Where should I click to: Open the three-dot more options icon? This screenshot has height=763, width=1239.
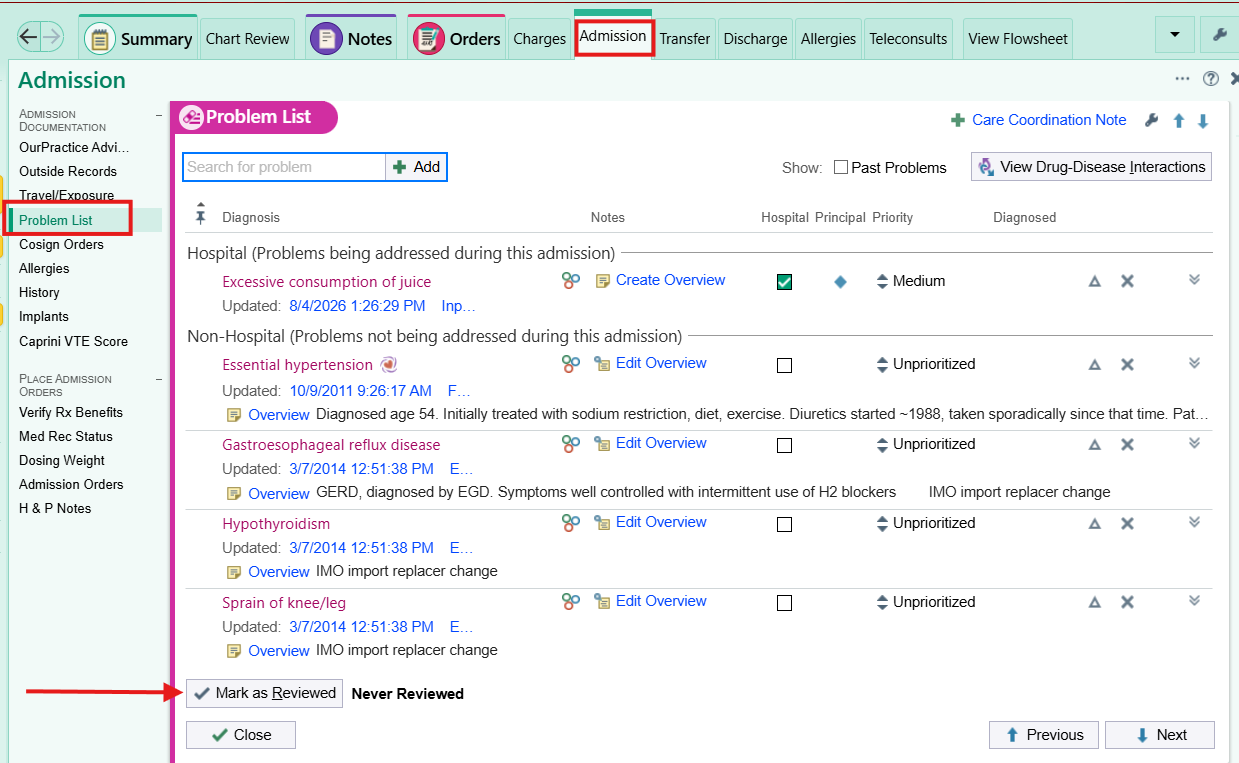pyautogui.click(x=1182, y=79)
